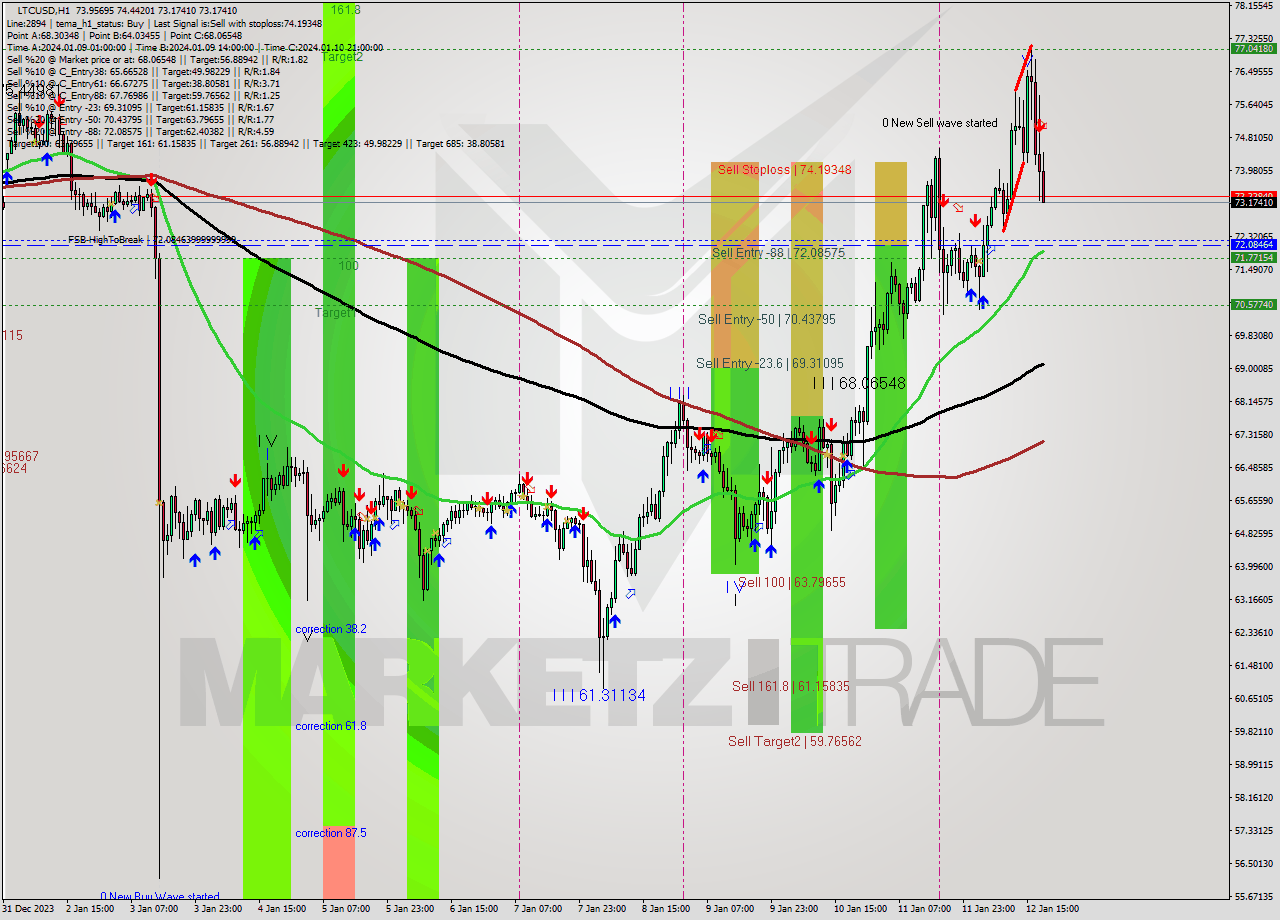Click '4 Jan 15:00' on time axis
Screen dimensions: 1280x920
(281, 909)
